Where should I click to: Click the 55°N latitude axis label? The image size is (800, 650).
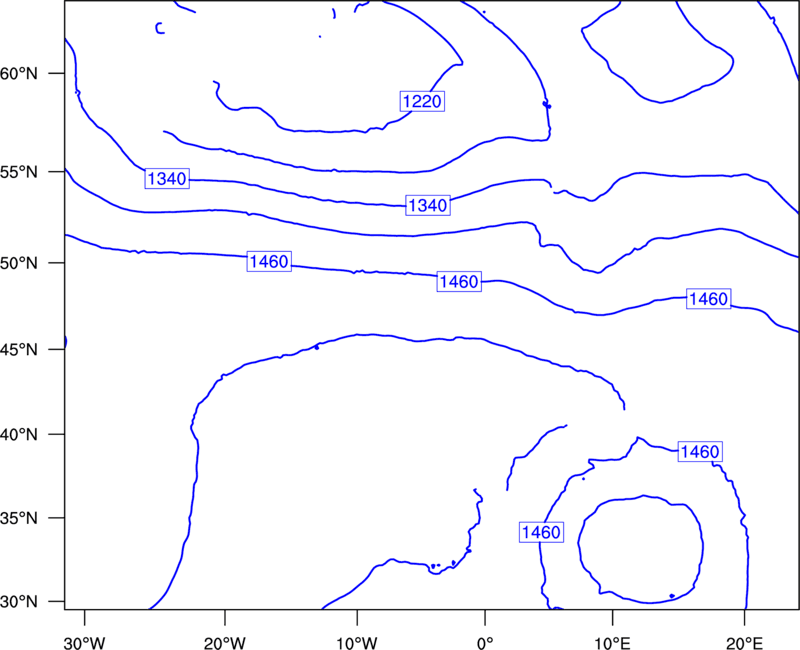pyautogui.click(x=19, y=172)
